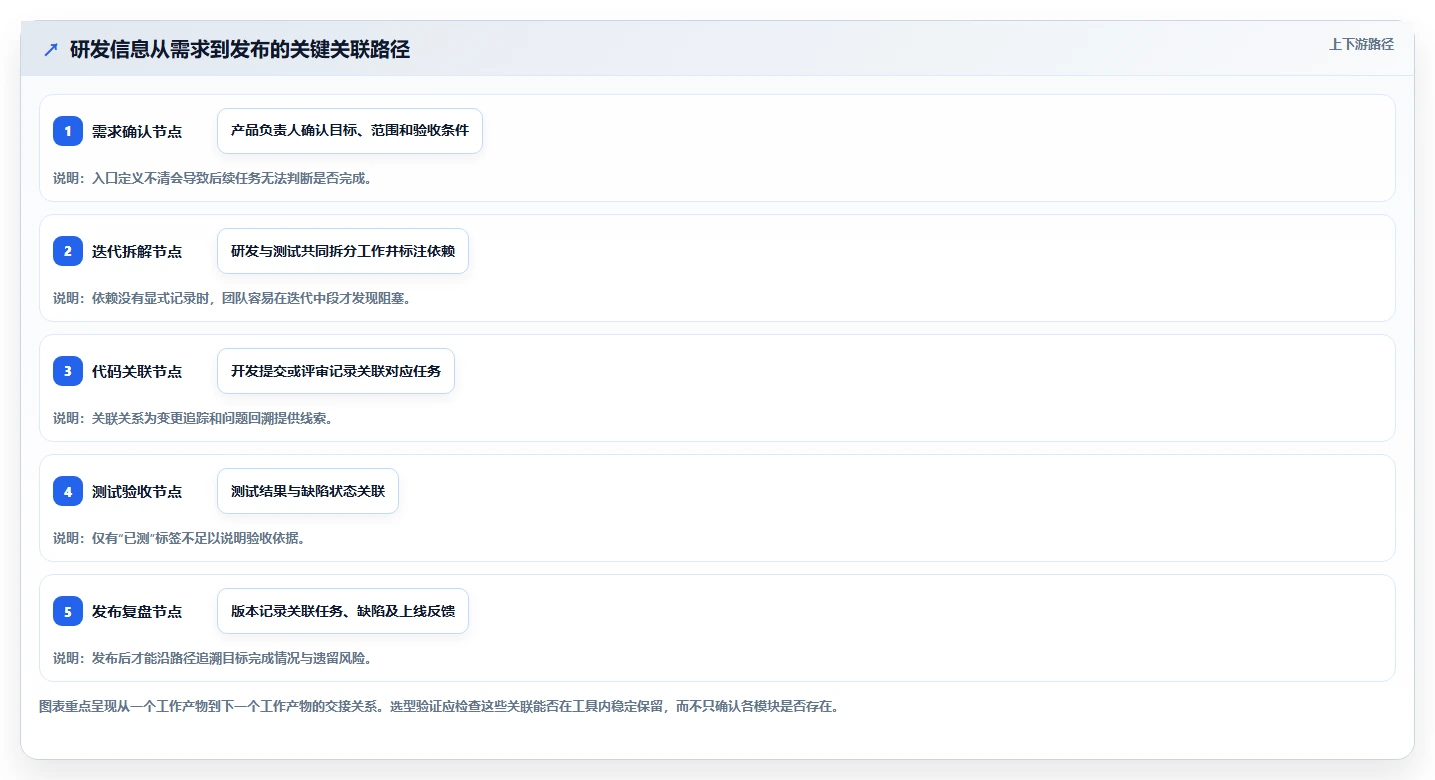Click the 产品负责人确认目标、范围和验收条件 chip
Screen dimensions: 1435x780
[x=350, y=131]
